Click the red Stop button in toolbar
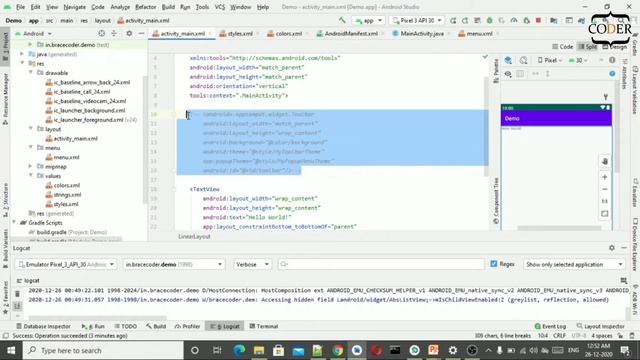 pos(538,20)
